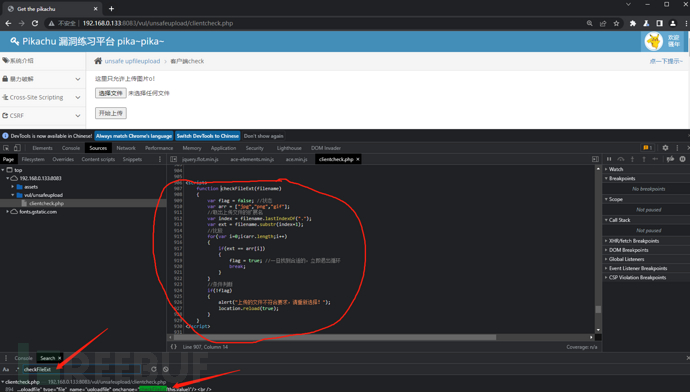Switch to the Console drawer tab
The height and width of the screenshot is (392, 690).
click(23, 358)
